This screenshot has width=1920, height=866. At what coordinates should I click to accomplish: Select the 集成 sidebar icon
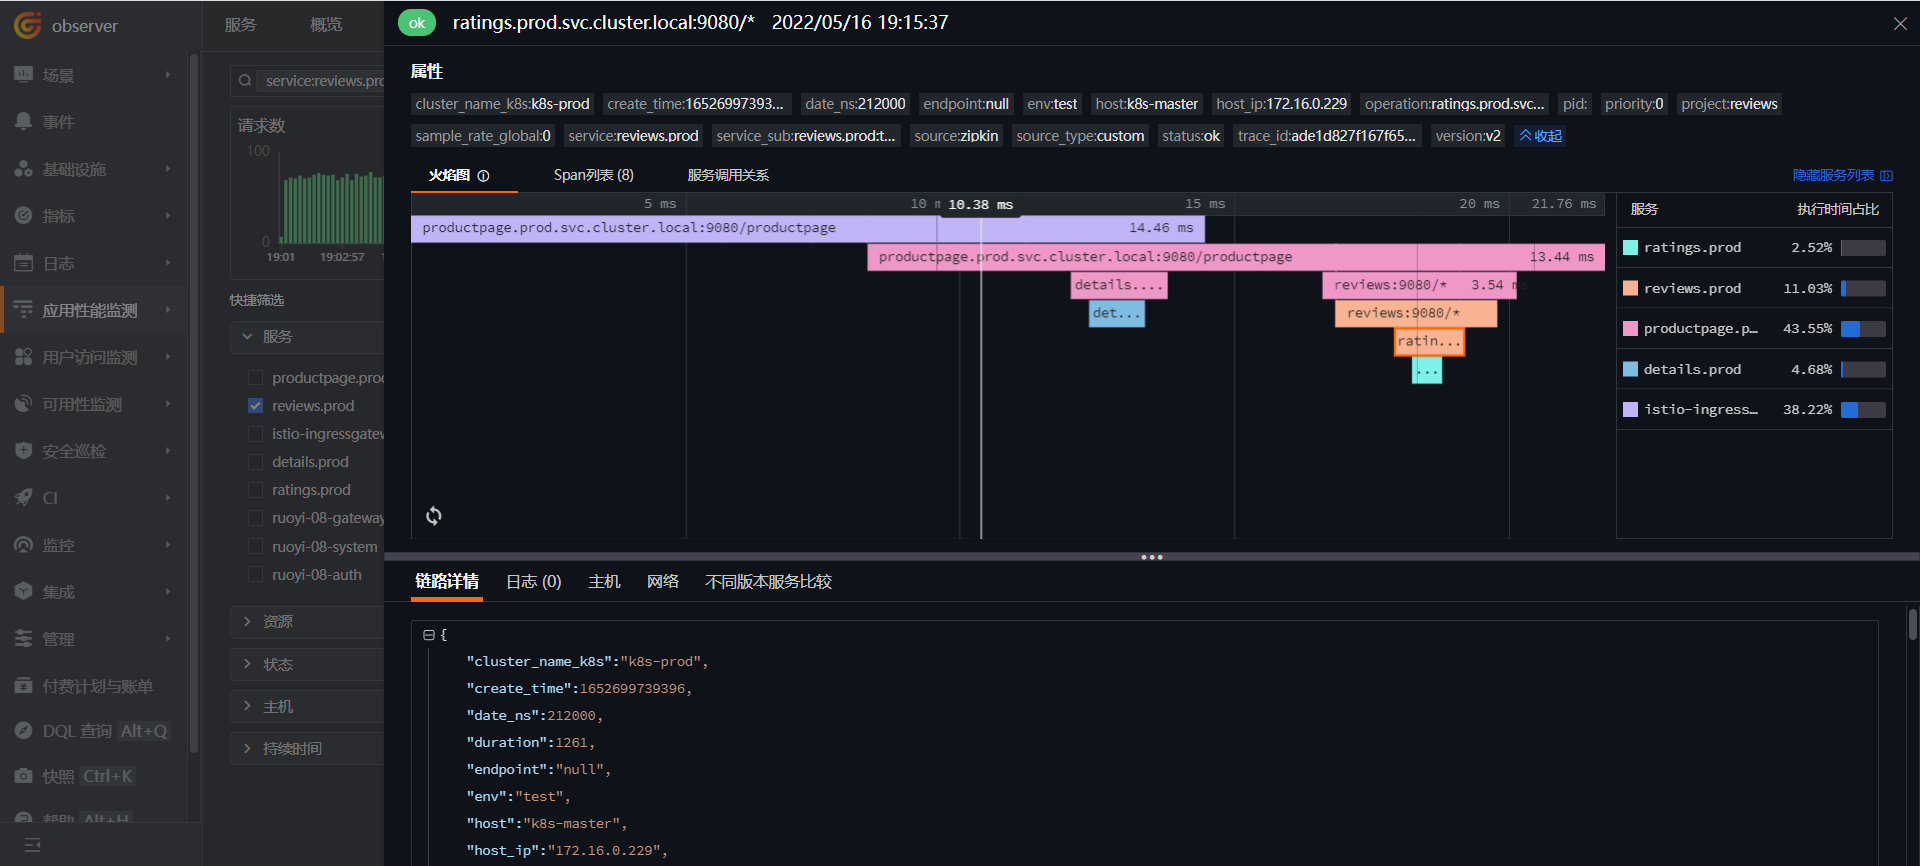(23, 591)
